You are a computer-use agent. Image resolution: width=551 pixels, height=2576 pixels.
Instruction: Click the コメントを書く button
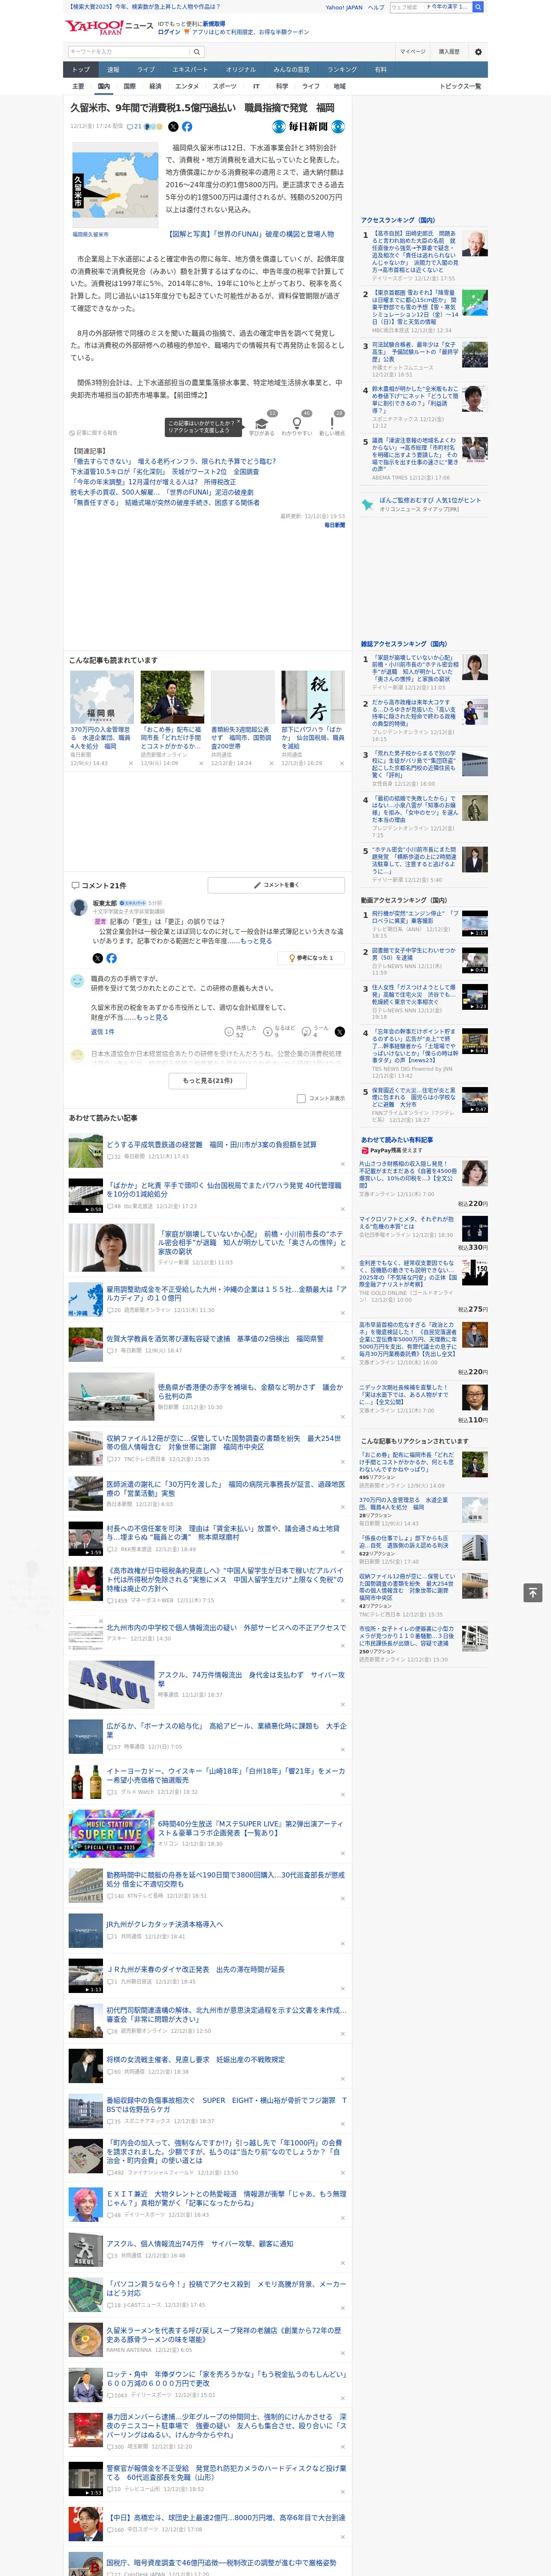click(x=276, y=885)
